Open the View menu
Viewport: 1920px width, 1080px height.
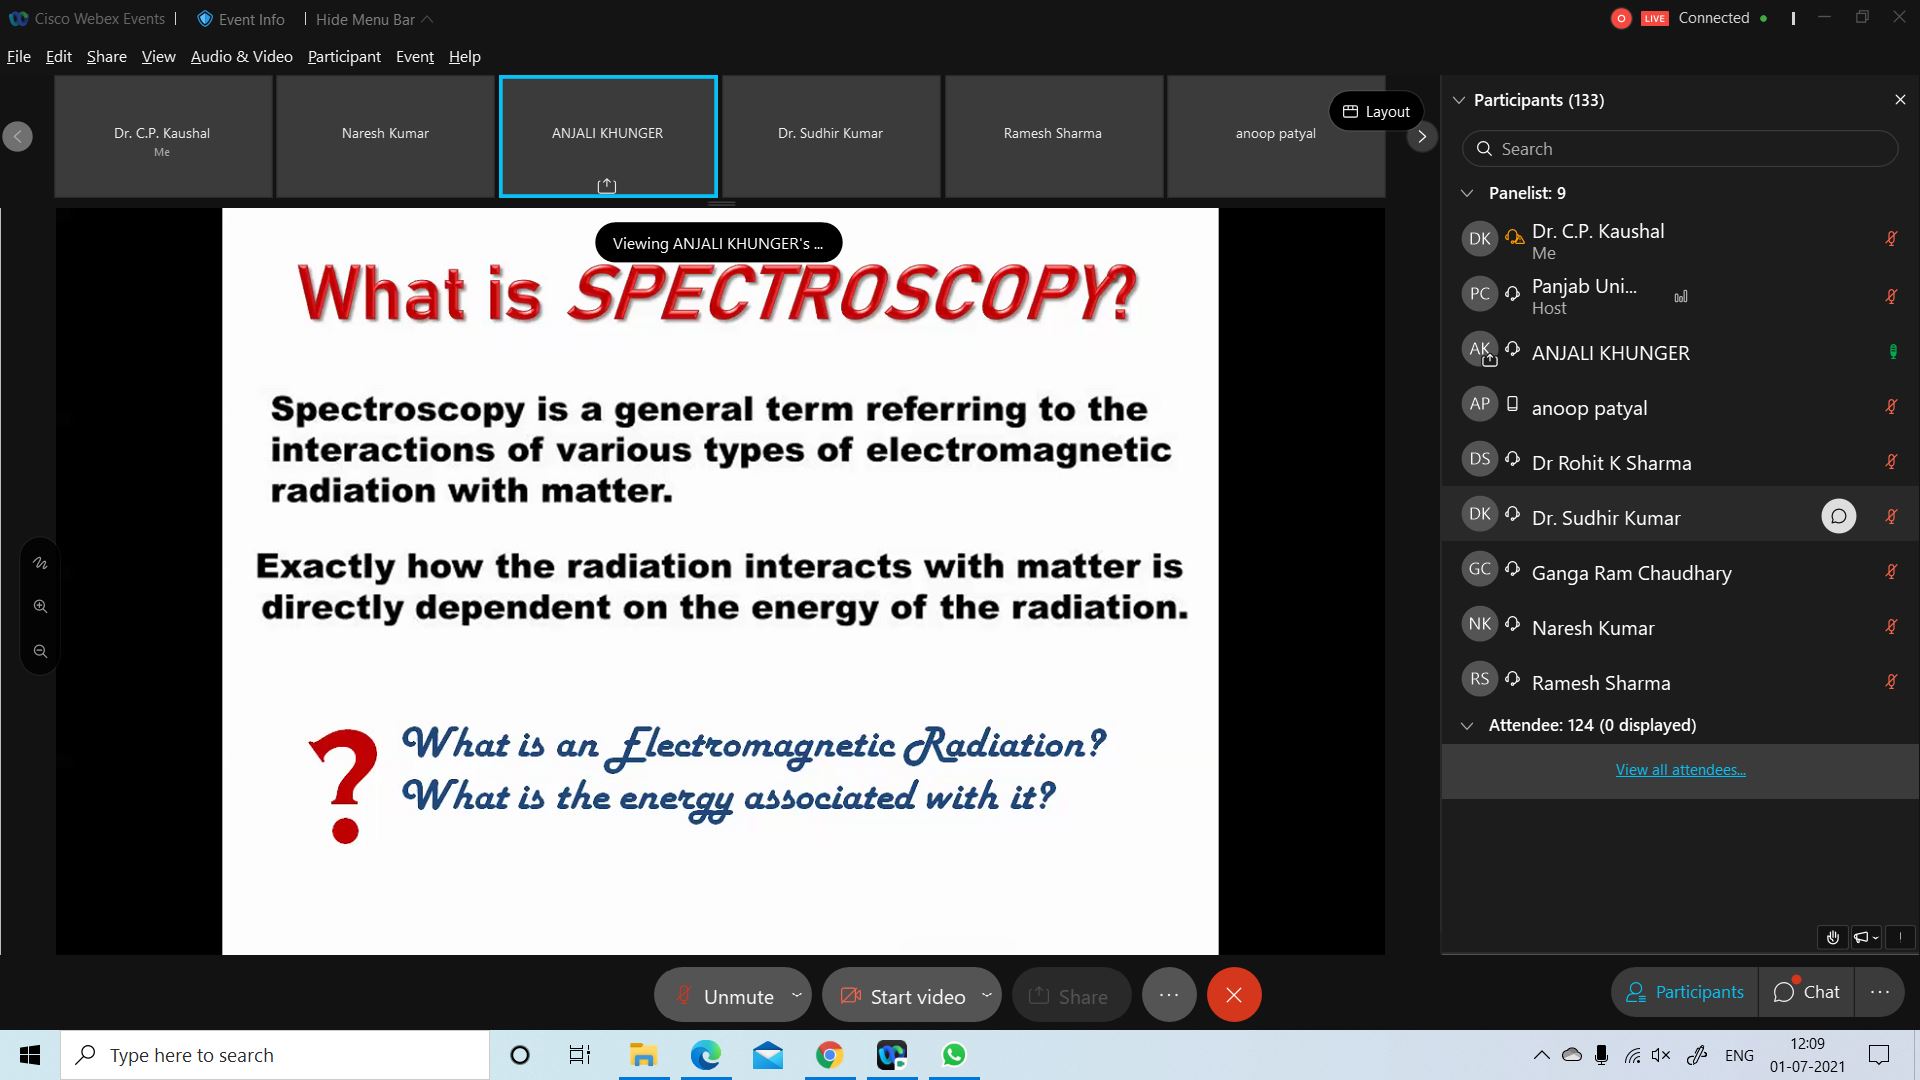click(x=159, y=56)
